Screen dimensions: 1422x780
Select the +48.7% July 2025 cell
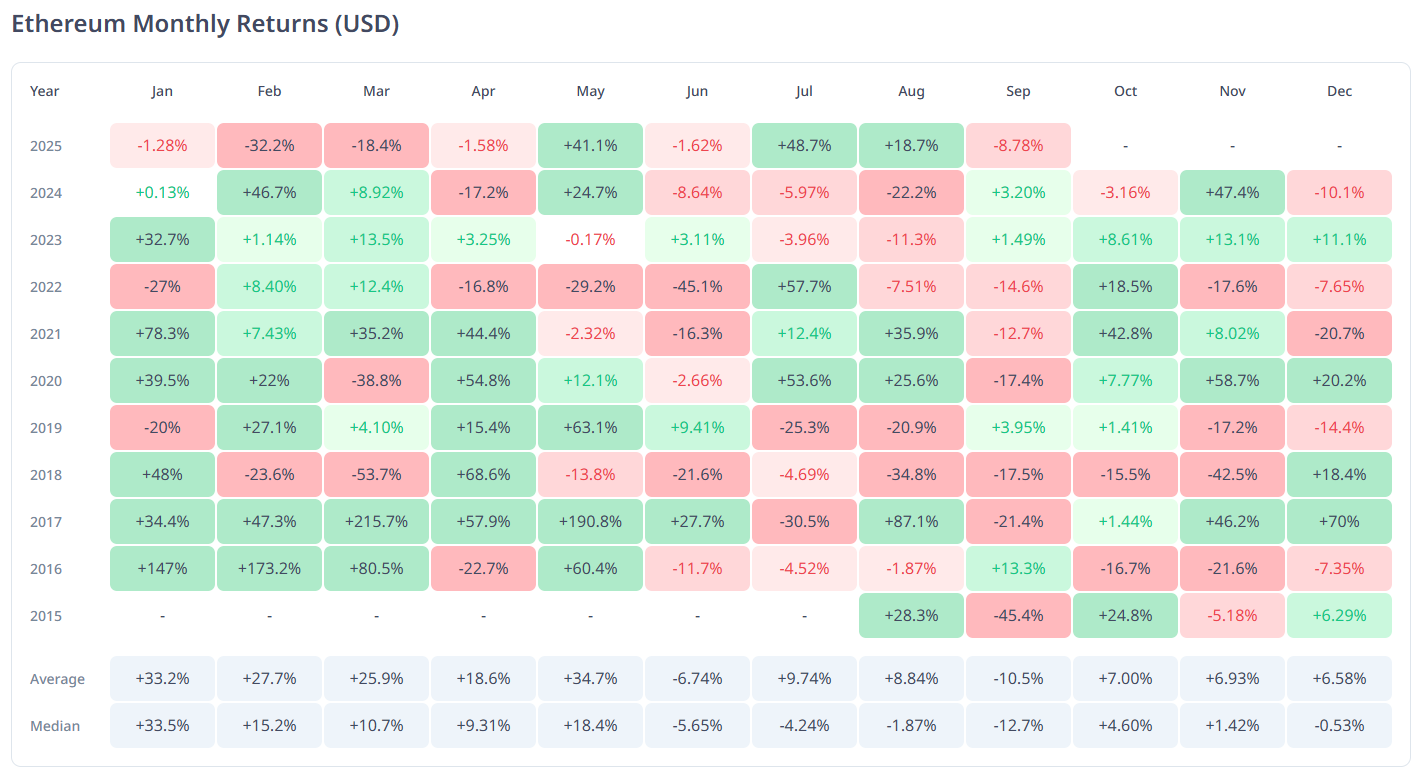pyautogui.click(x=804, y=146)
